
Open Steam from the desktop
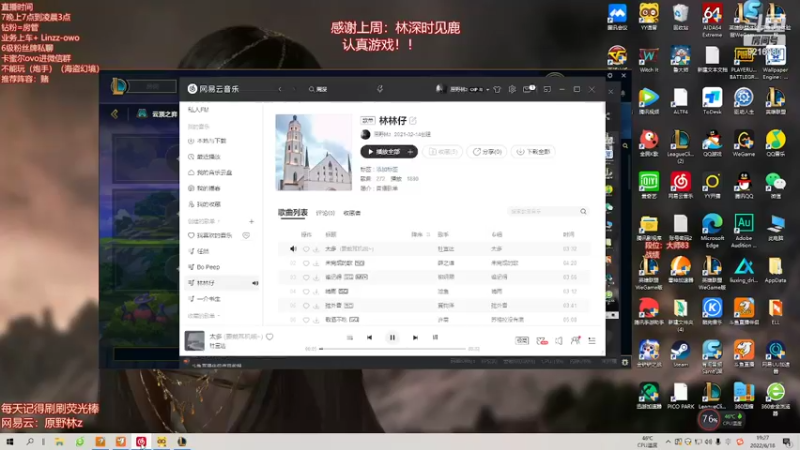(x=680, y=354)
